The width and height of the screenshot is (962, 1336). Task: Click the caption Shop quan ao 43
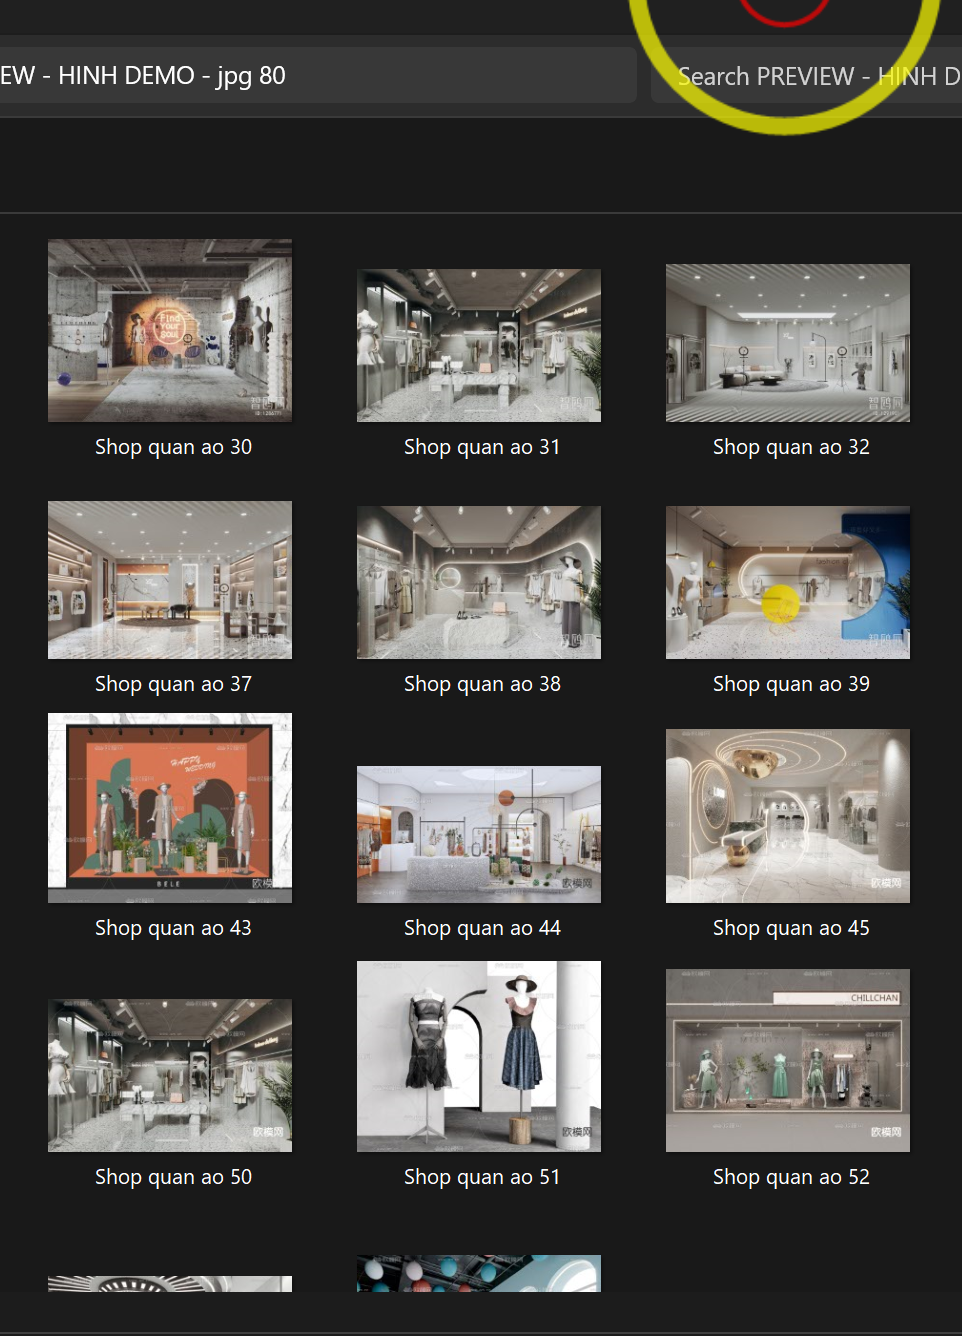(x=173, y=928)
